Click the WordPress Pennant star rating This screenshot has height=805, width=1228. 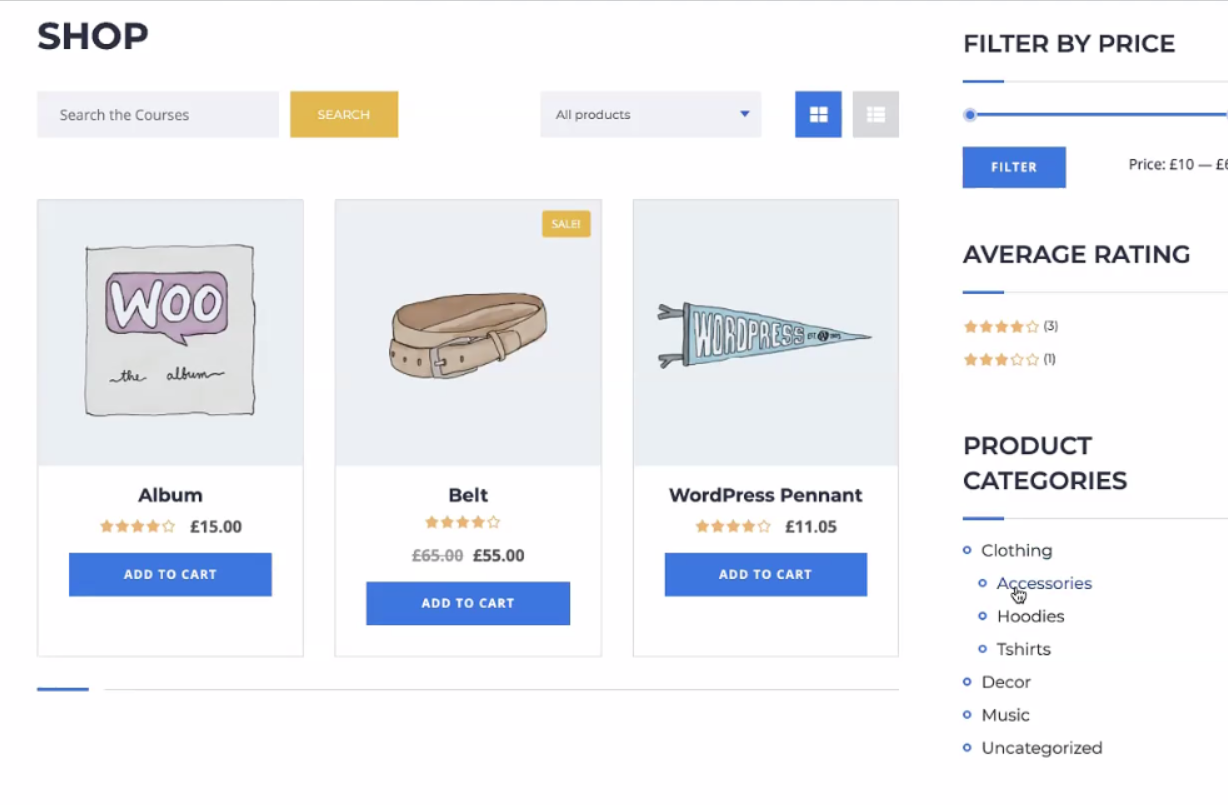tap(733, 526)
